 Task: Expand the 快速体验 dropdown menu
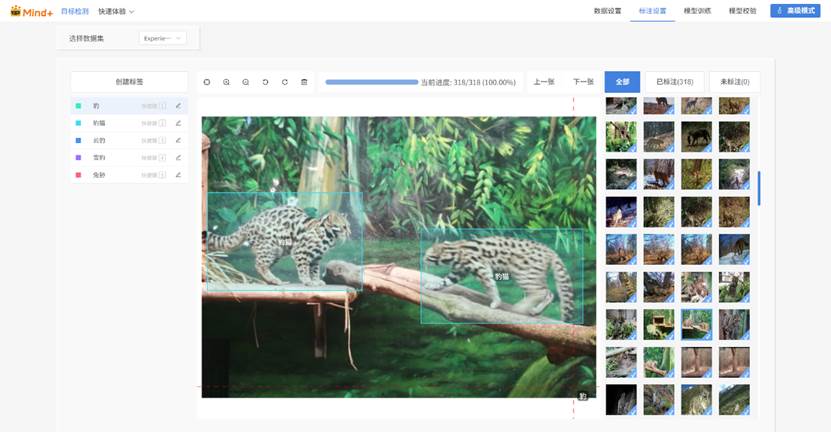click(x=117, y=11)
